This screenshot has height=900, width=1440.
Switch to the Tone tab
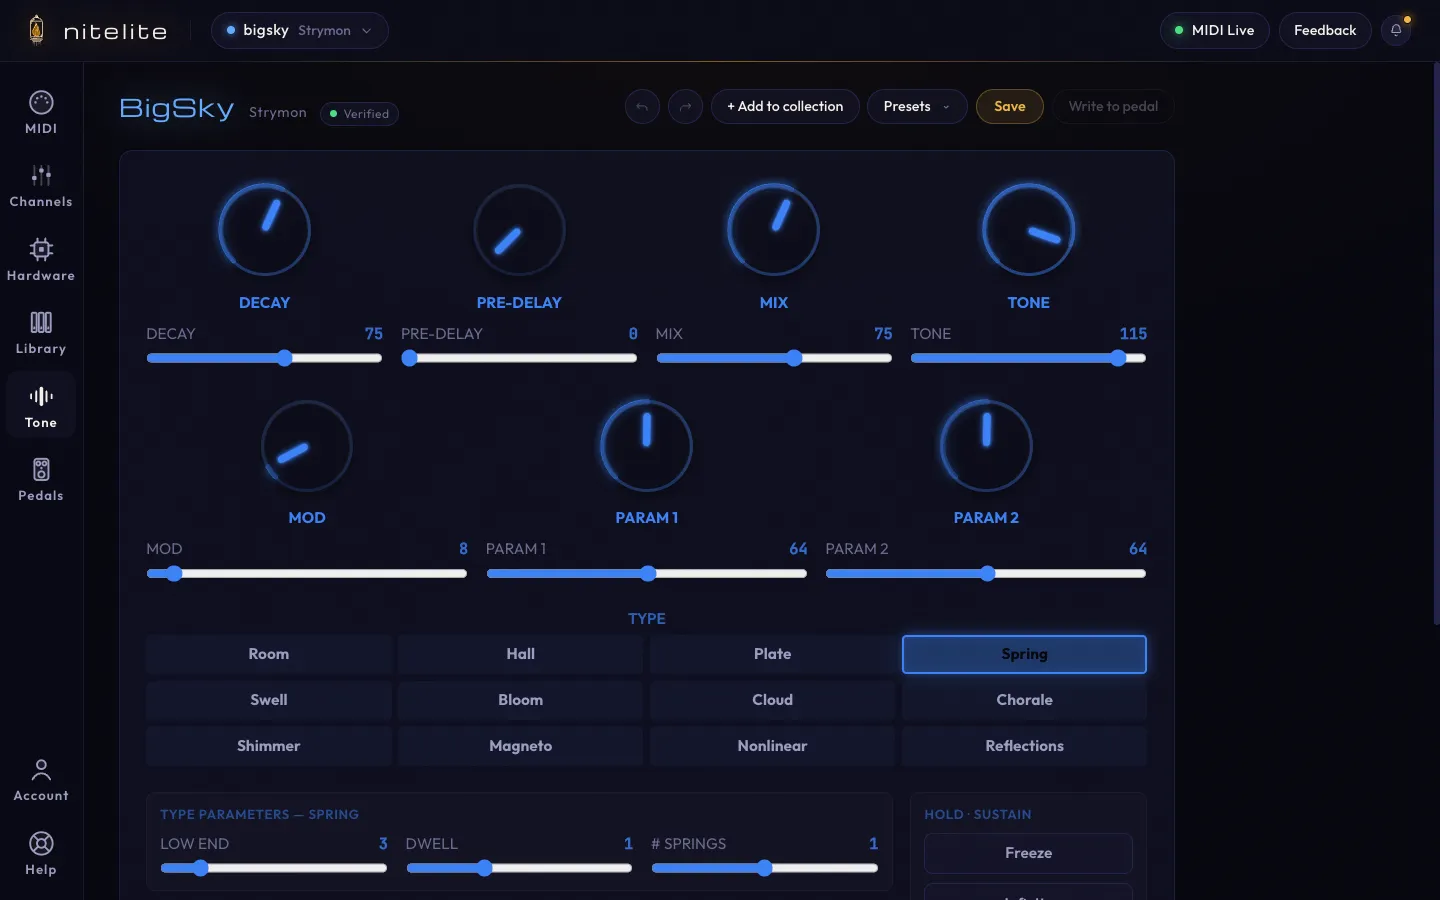click(x=41, y=406)
